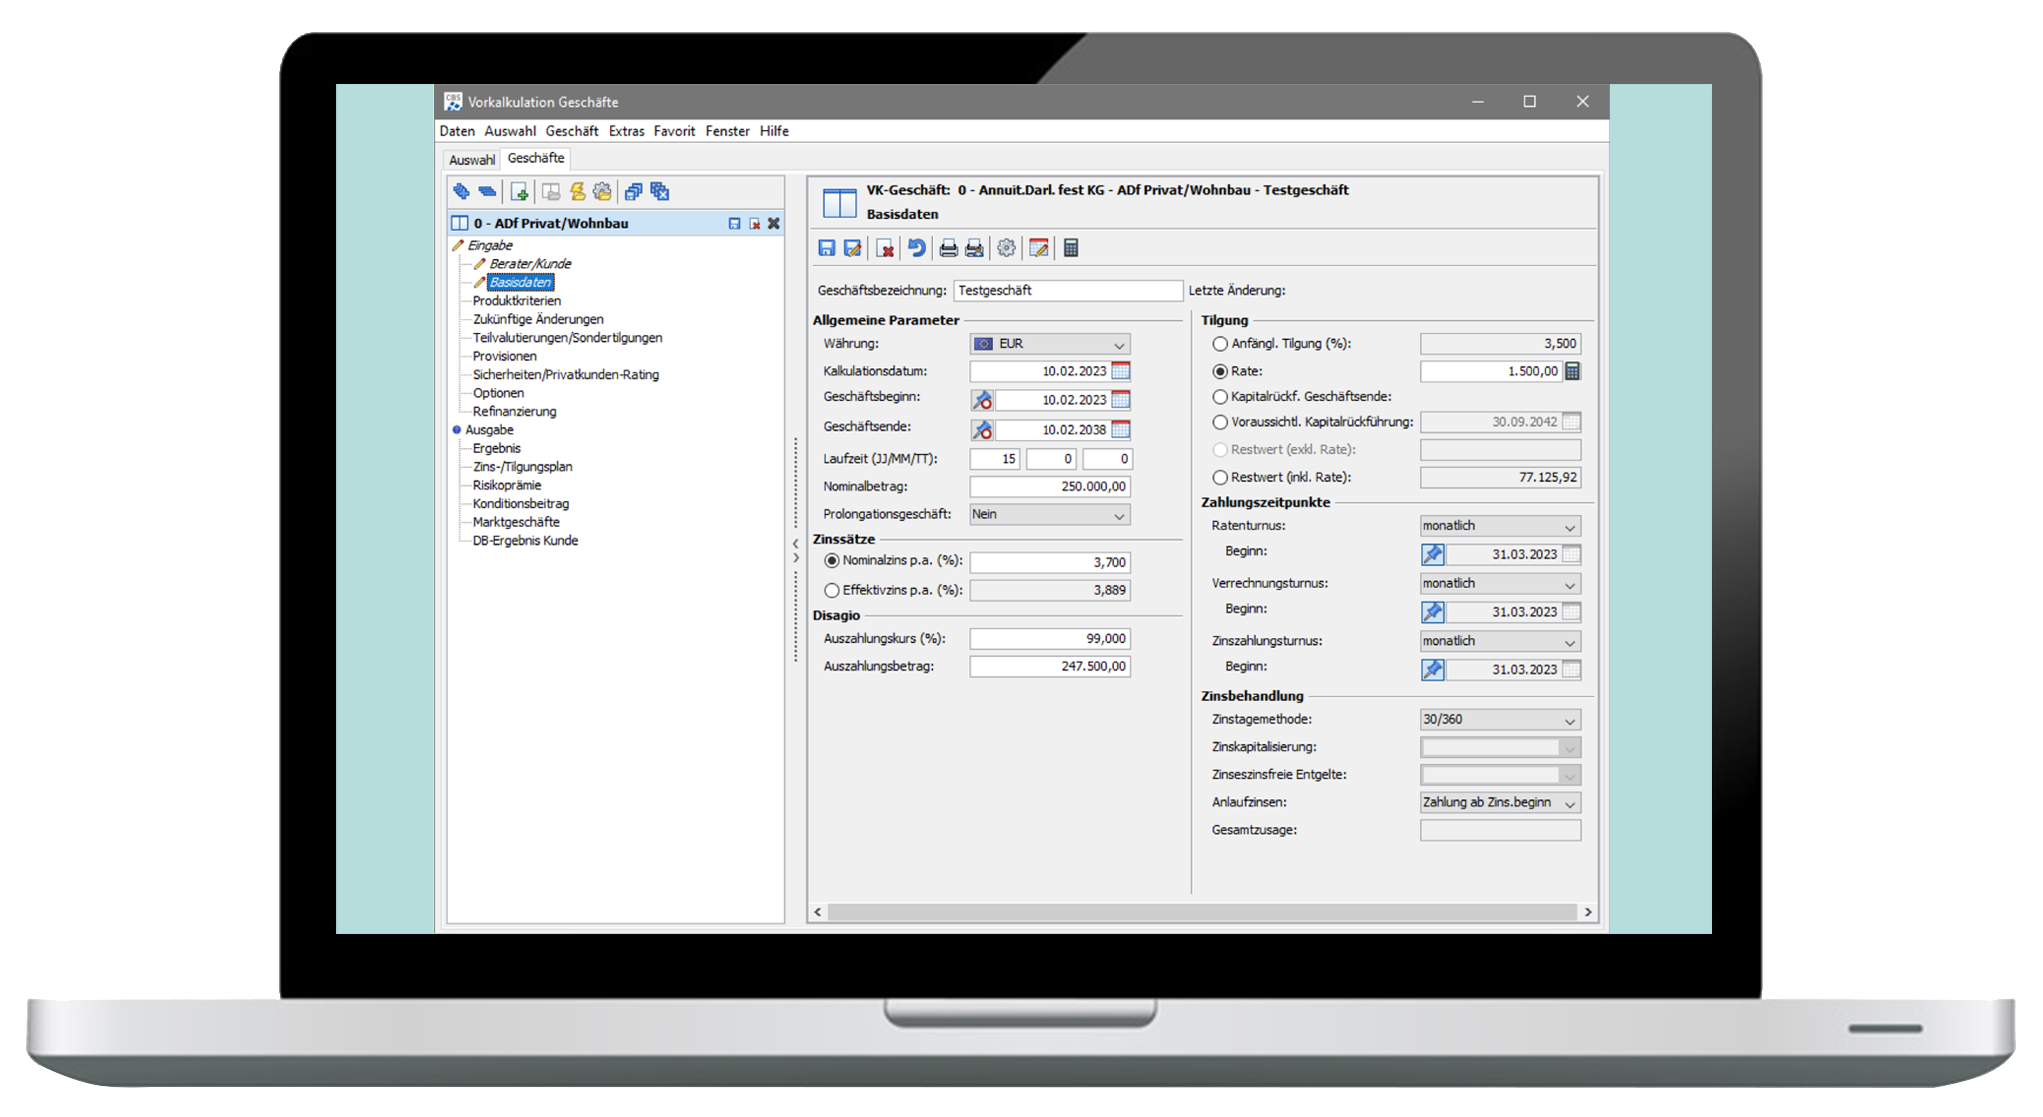Viewport: 2043px width, 1117px height.
Task: Click the horizontal scrollbar at panel bottom
Action: click(x=1200, y=912)
